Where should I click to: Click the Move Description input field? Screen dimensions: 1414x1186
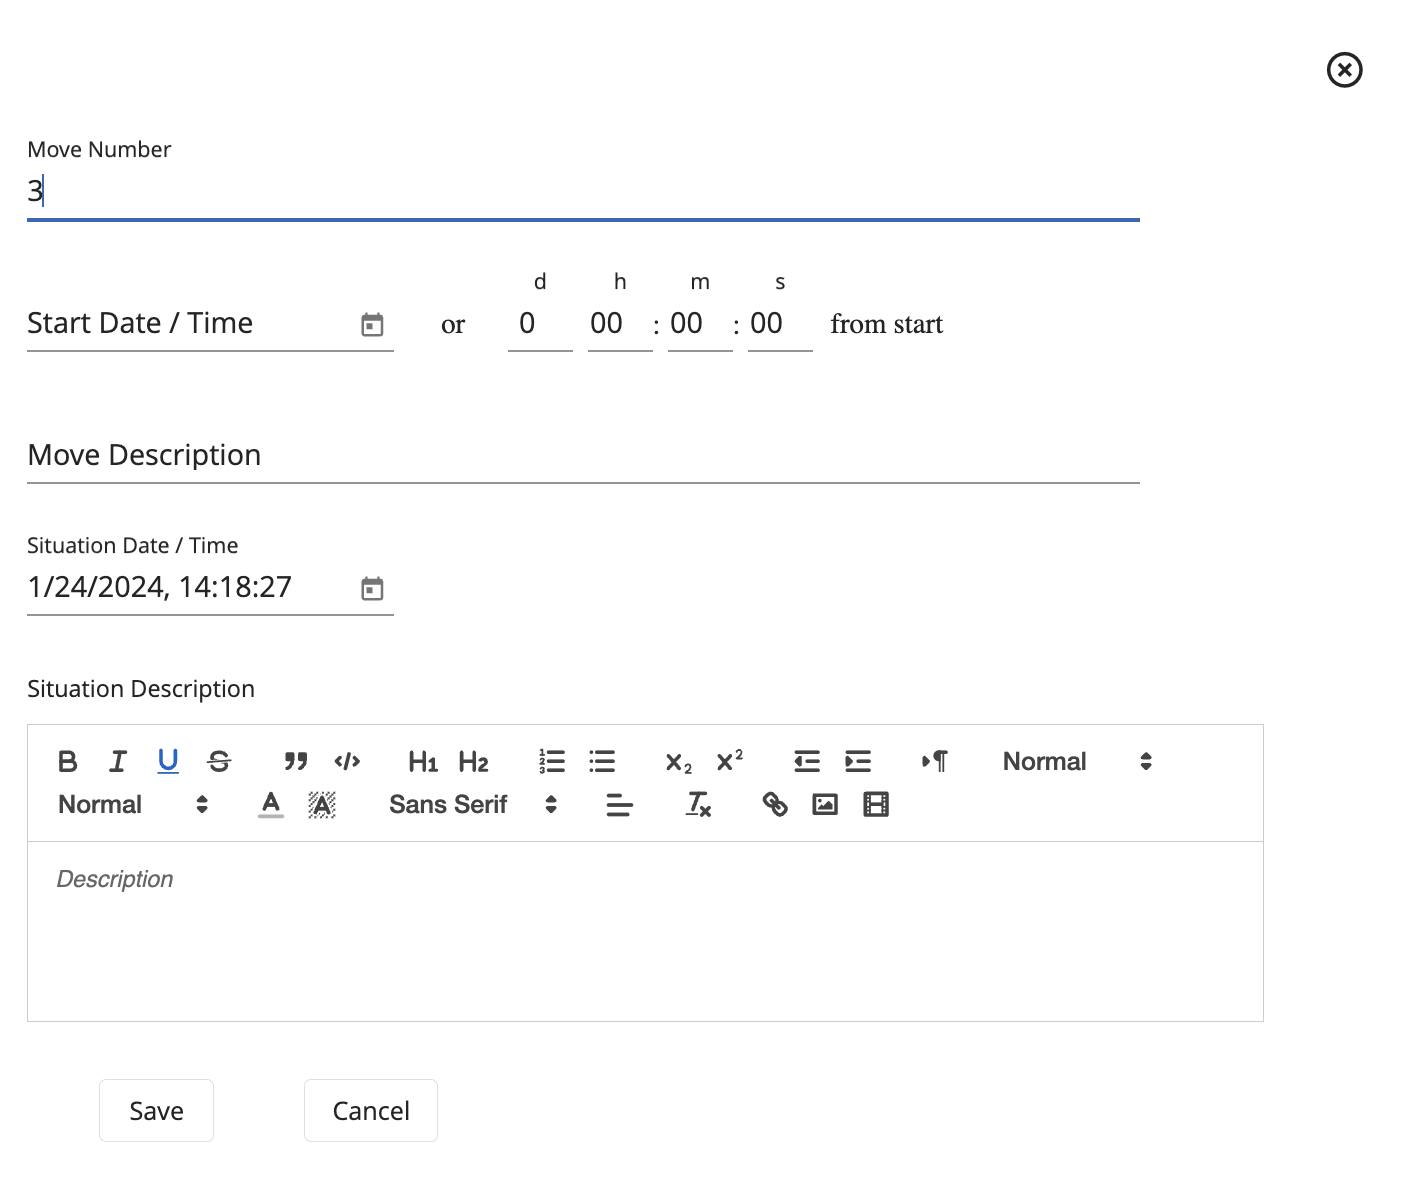click(x=583, y=456)
